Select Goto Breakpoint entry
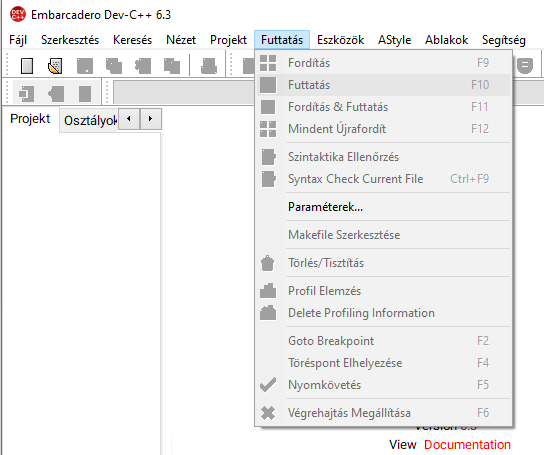This screenshot has height=455, width=544. click(383, 341)
